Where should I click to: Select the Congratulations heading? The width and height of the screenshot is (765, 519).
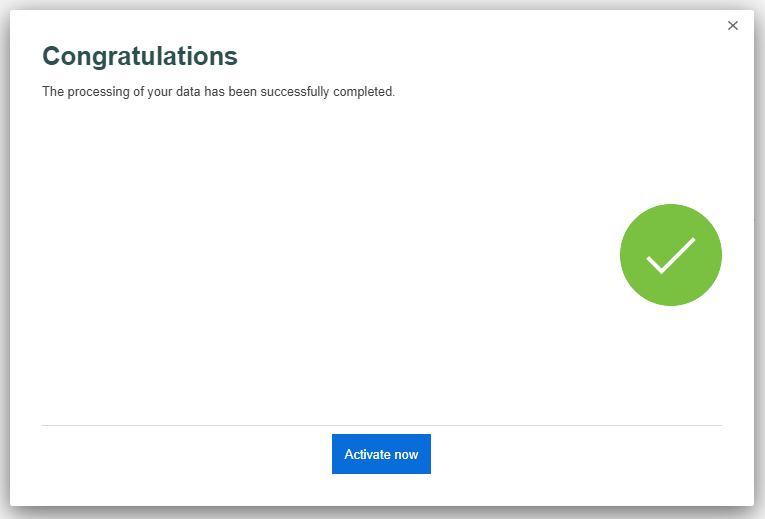coord(140,57)
